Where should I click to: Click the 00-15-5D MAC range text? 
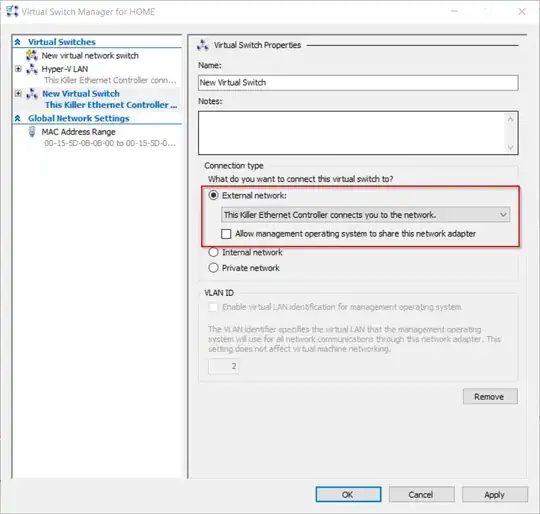point(110,143)
